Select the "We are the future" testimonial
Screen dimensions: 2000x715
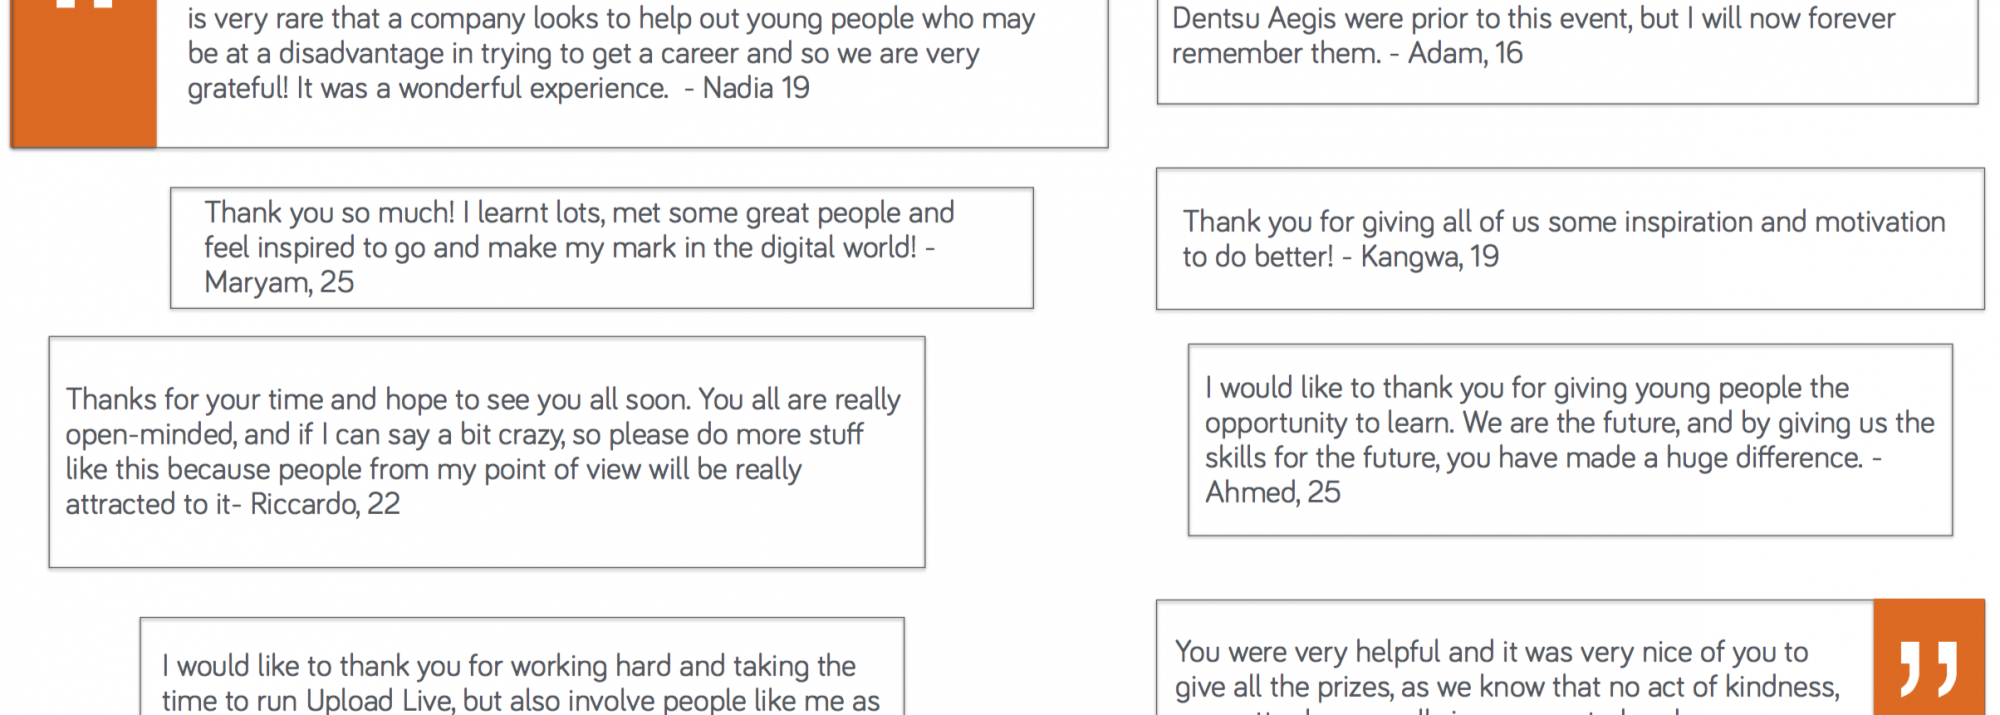tap(1569, 440)
